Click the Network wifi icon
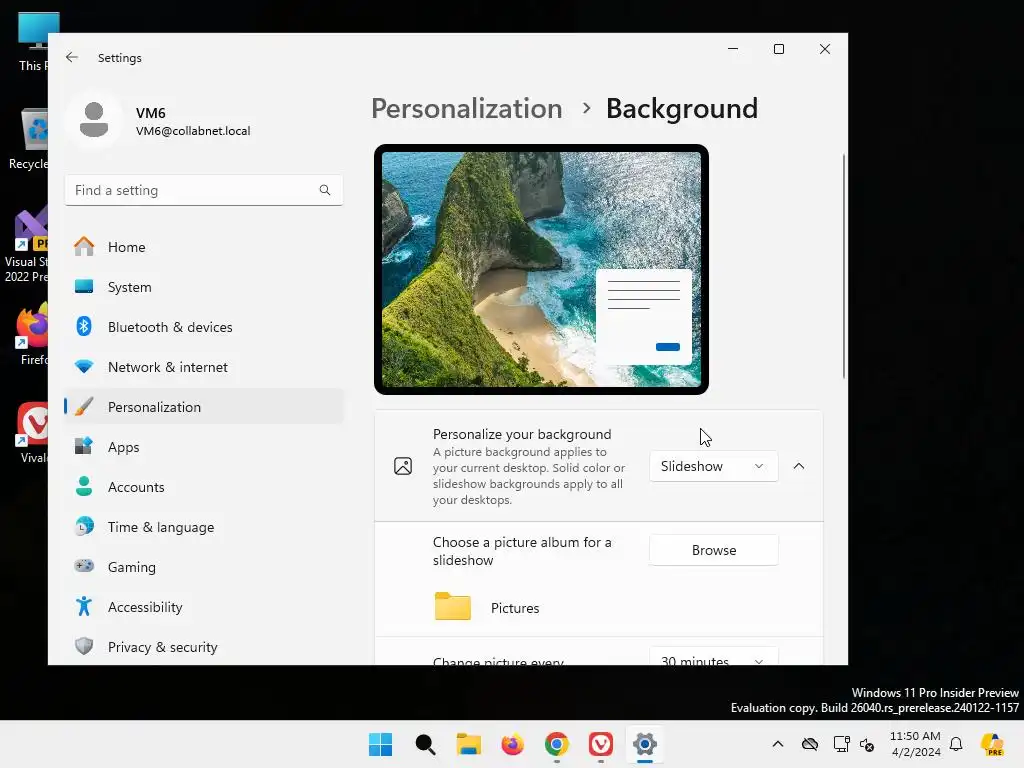The image size is (1024, 768). pos(84,366)
